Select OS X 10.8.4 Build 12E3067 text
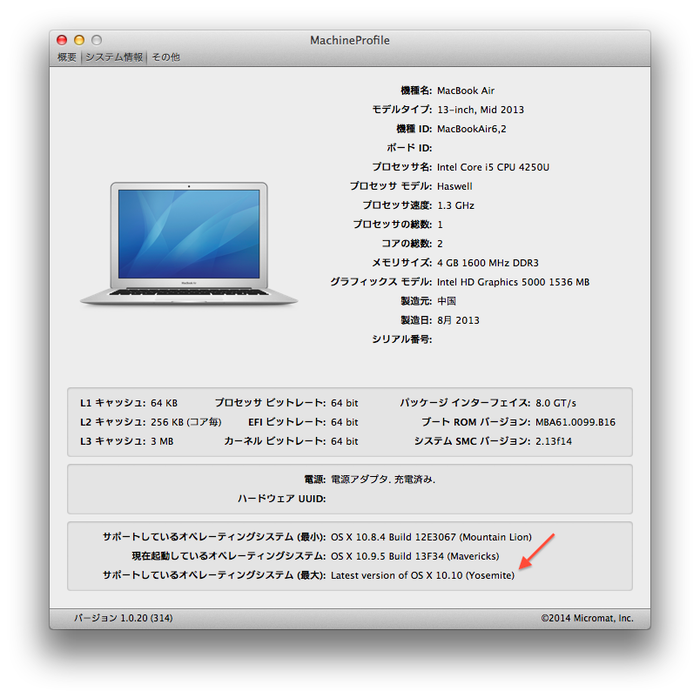 coord(431,537)
